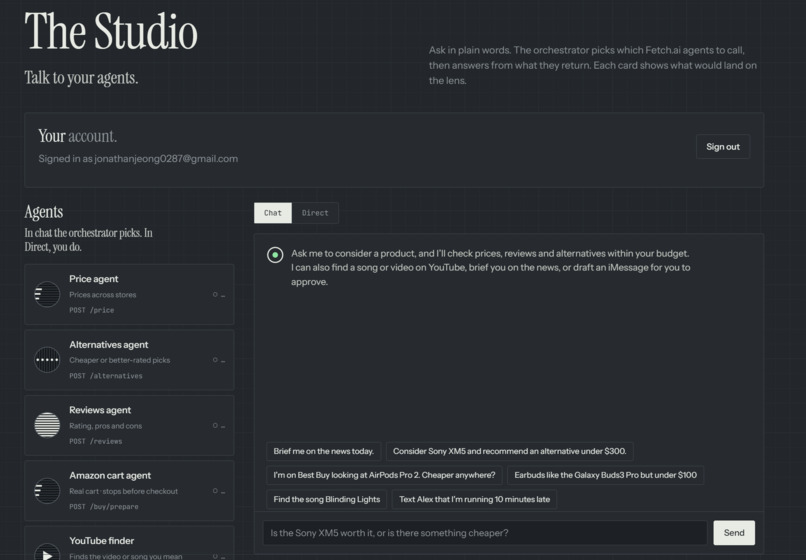Click the signed-in email address text
The height and width of the screenshot is (560, 806).
[x=166, y=159]
